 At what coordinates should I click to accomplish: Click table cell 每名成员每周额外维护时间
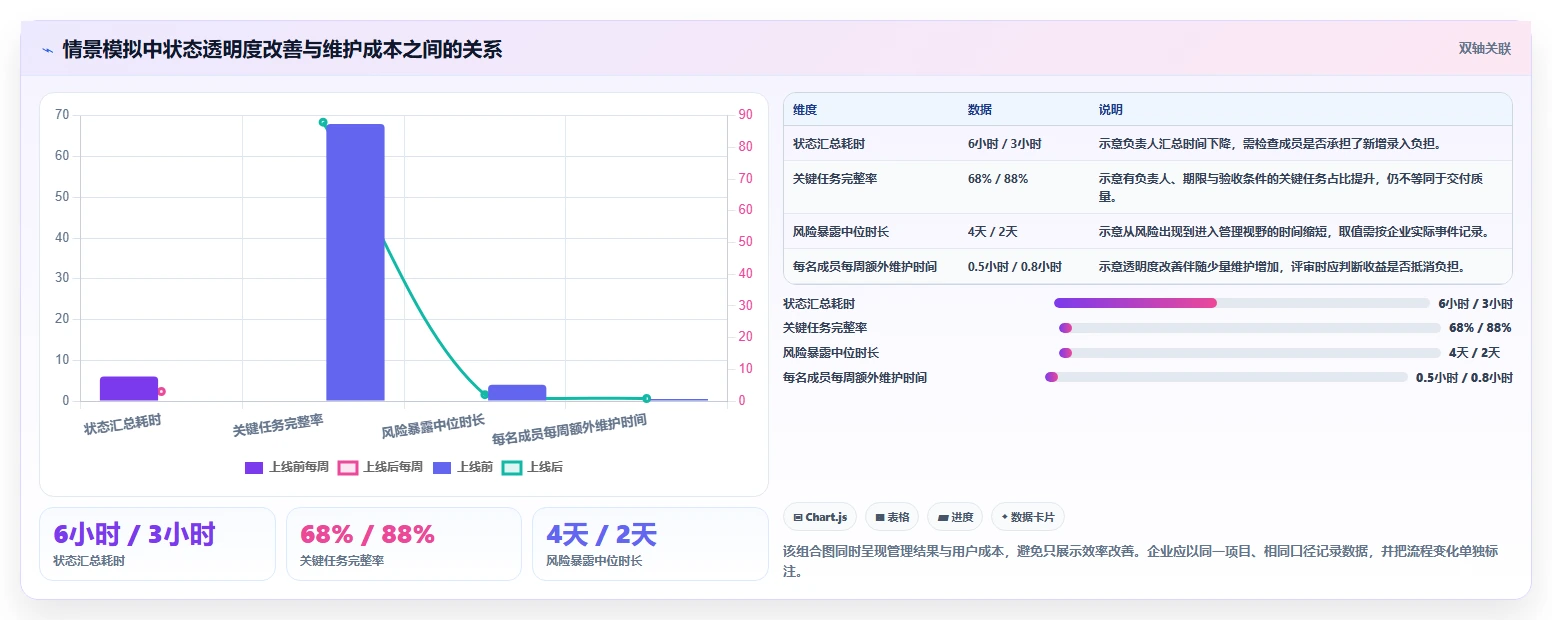(865, 267)
